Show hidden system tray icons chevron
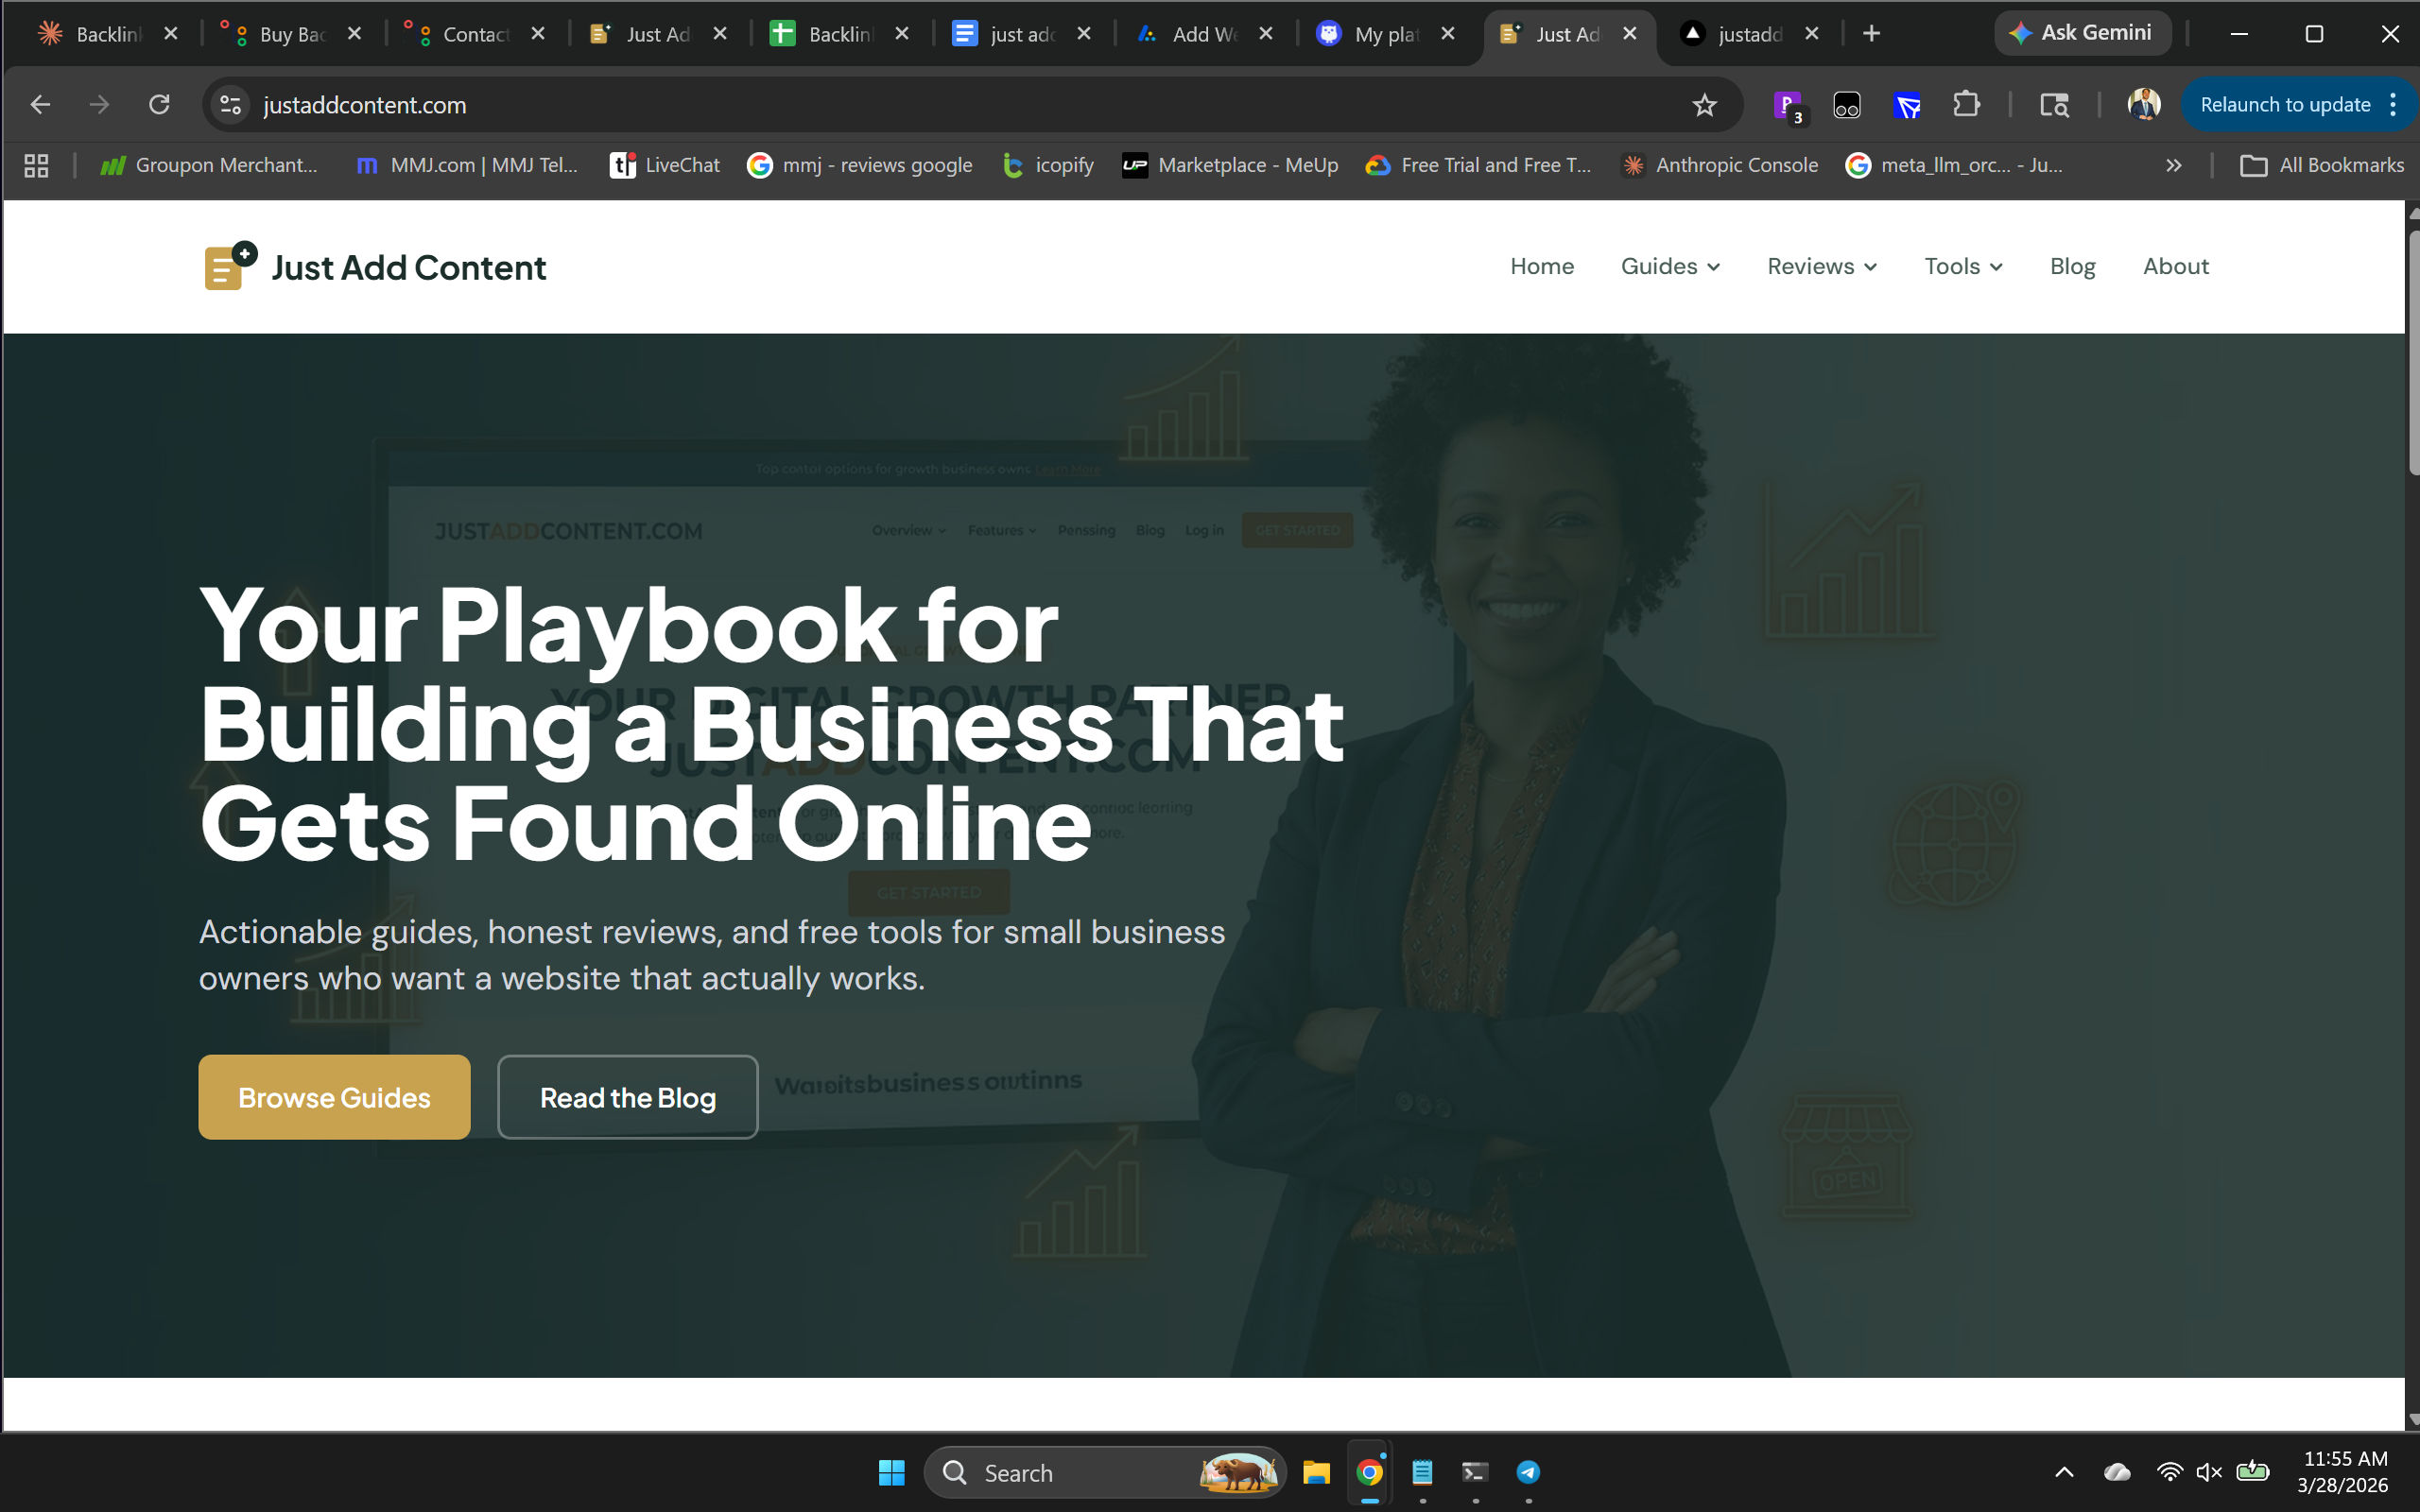 (2064, 1472)
